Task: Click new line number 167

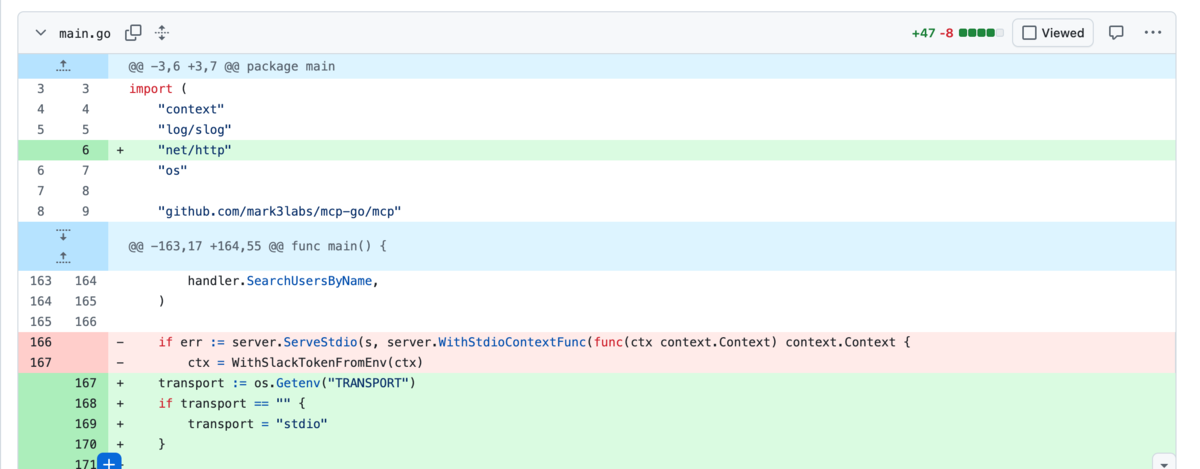Action: pyautogui.click(x=86, y=383)
